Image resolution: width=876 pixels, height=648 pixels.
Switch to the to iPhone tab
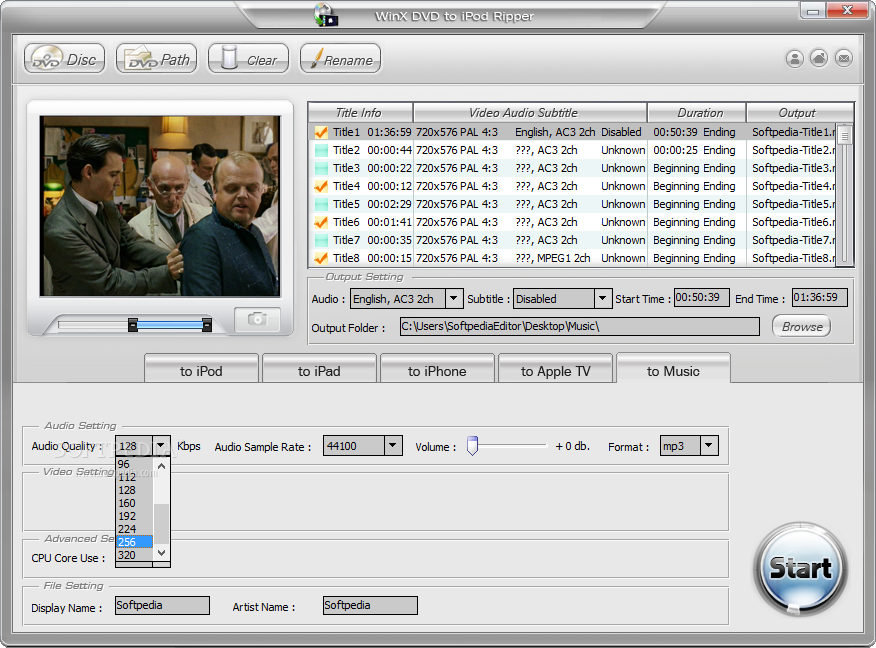pos(437,369)
